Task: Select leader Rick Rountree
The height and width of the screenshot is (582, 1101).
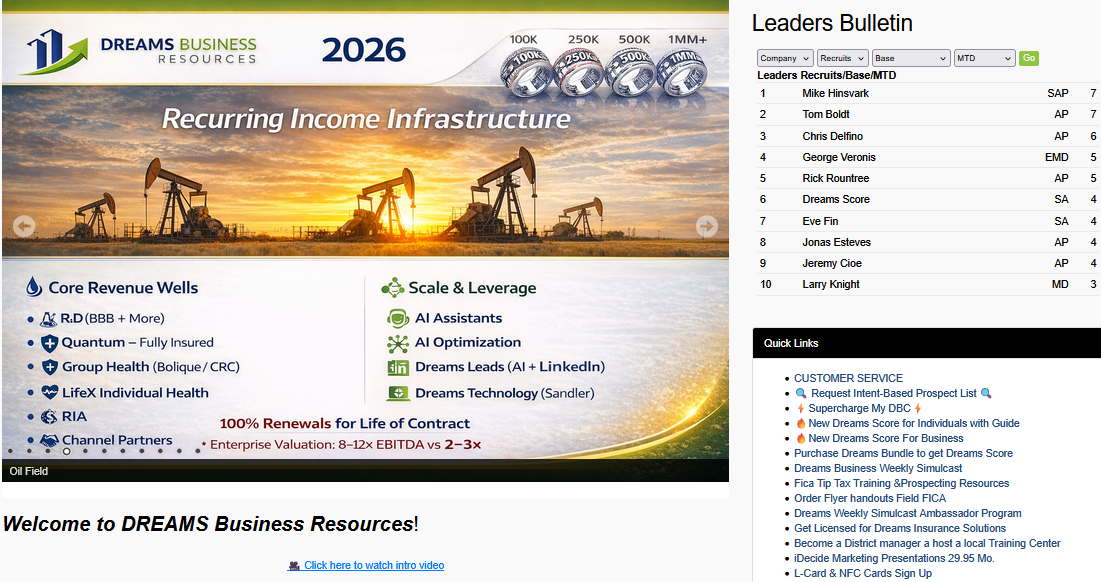Action: (836, 178)
